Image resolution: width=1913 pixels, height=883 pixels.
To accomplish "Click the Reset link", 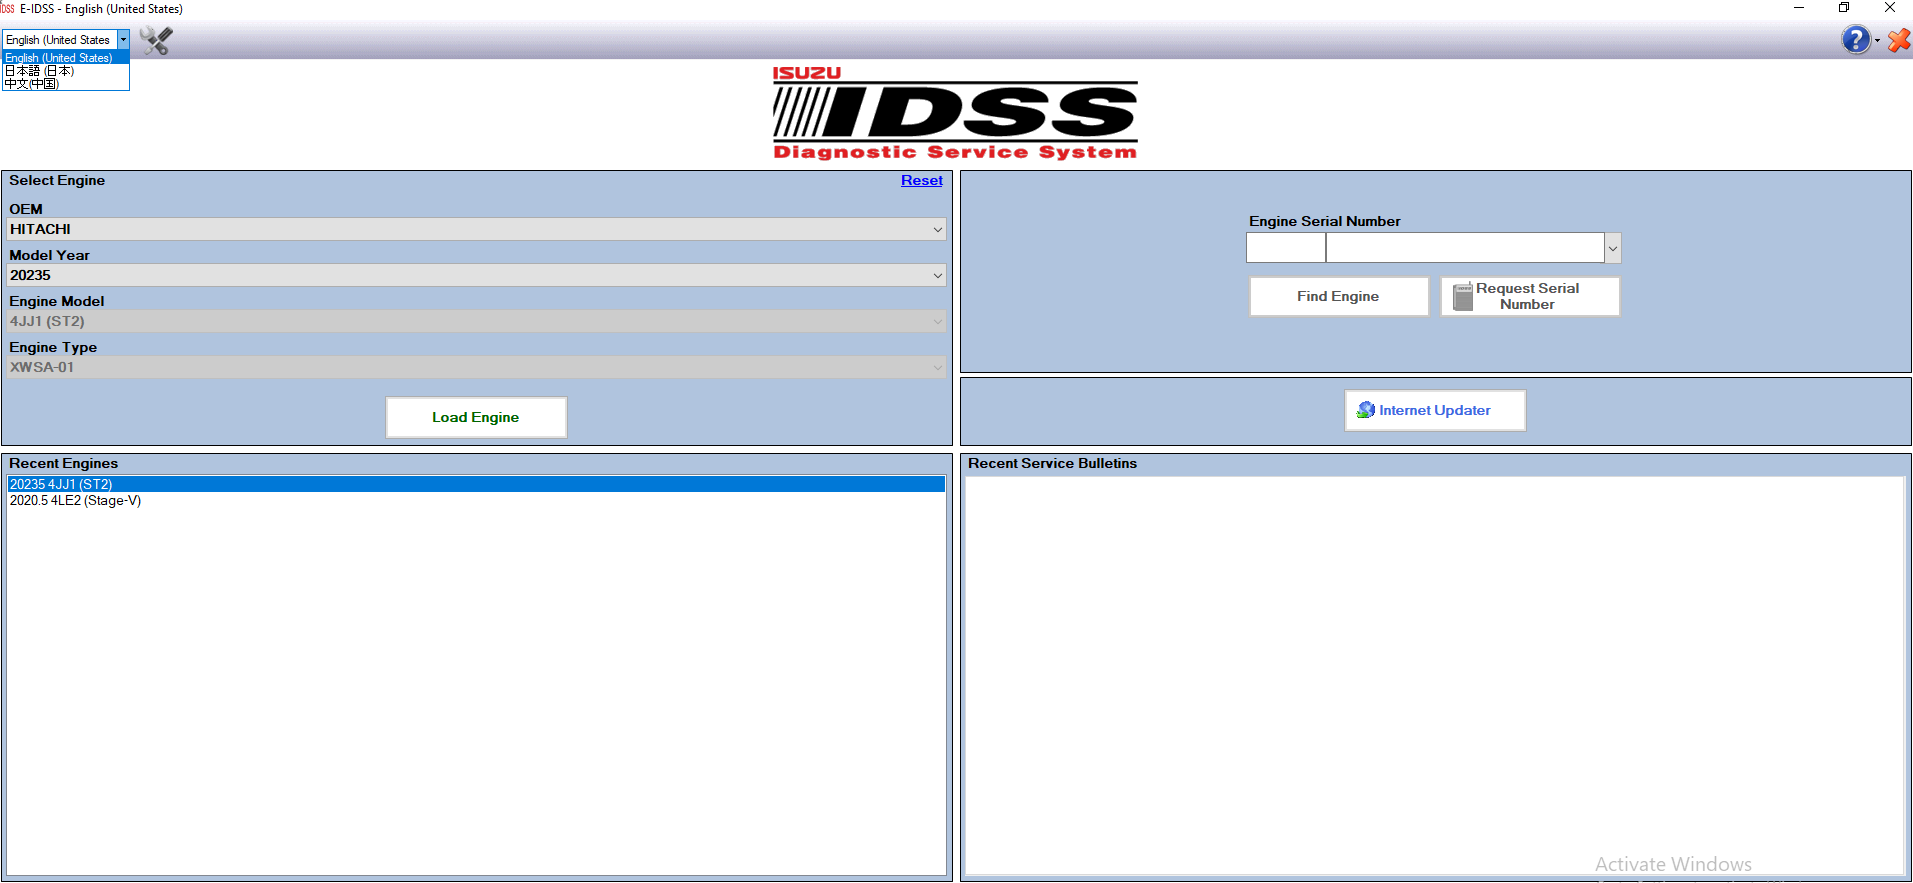I will point(921,181).
